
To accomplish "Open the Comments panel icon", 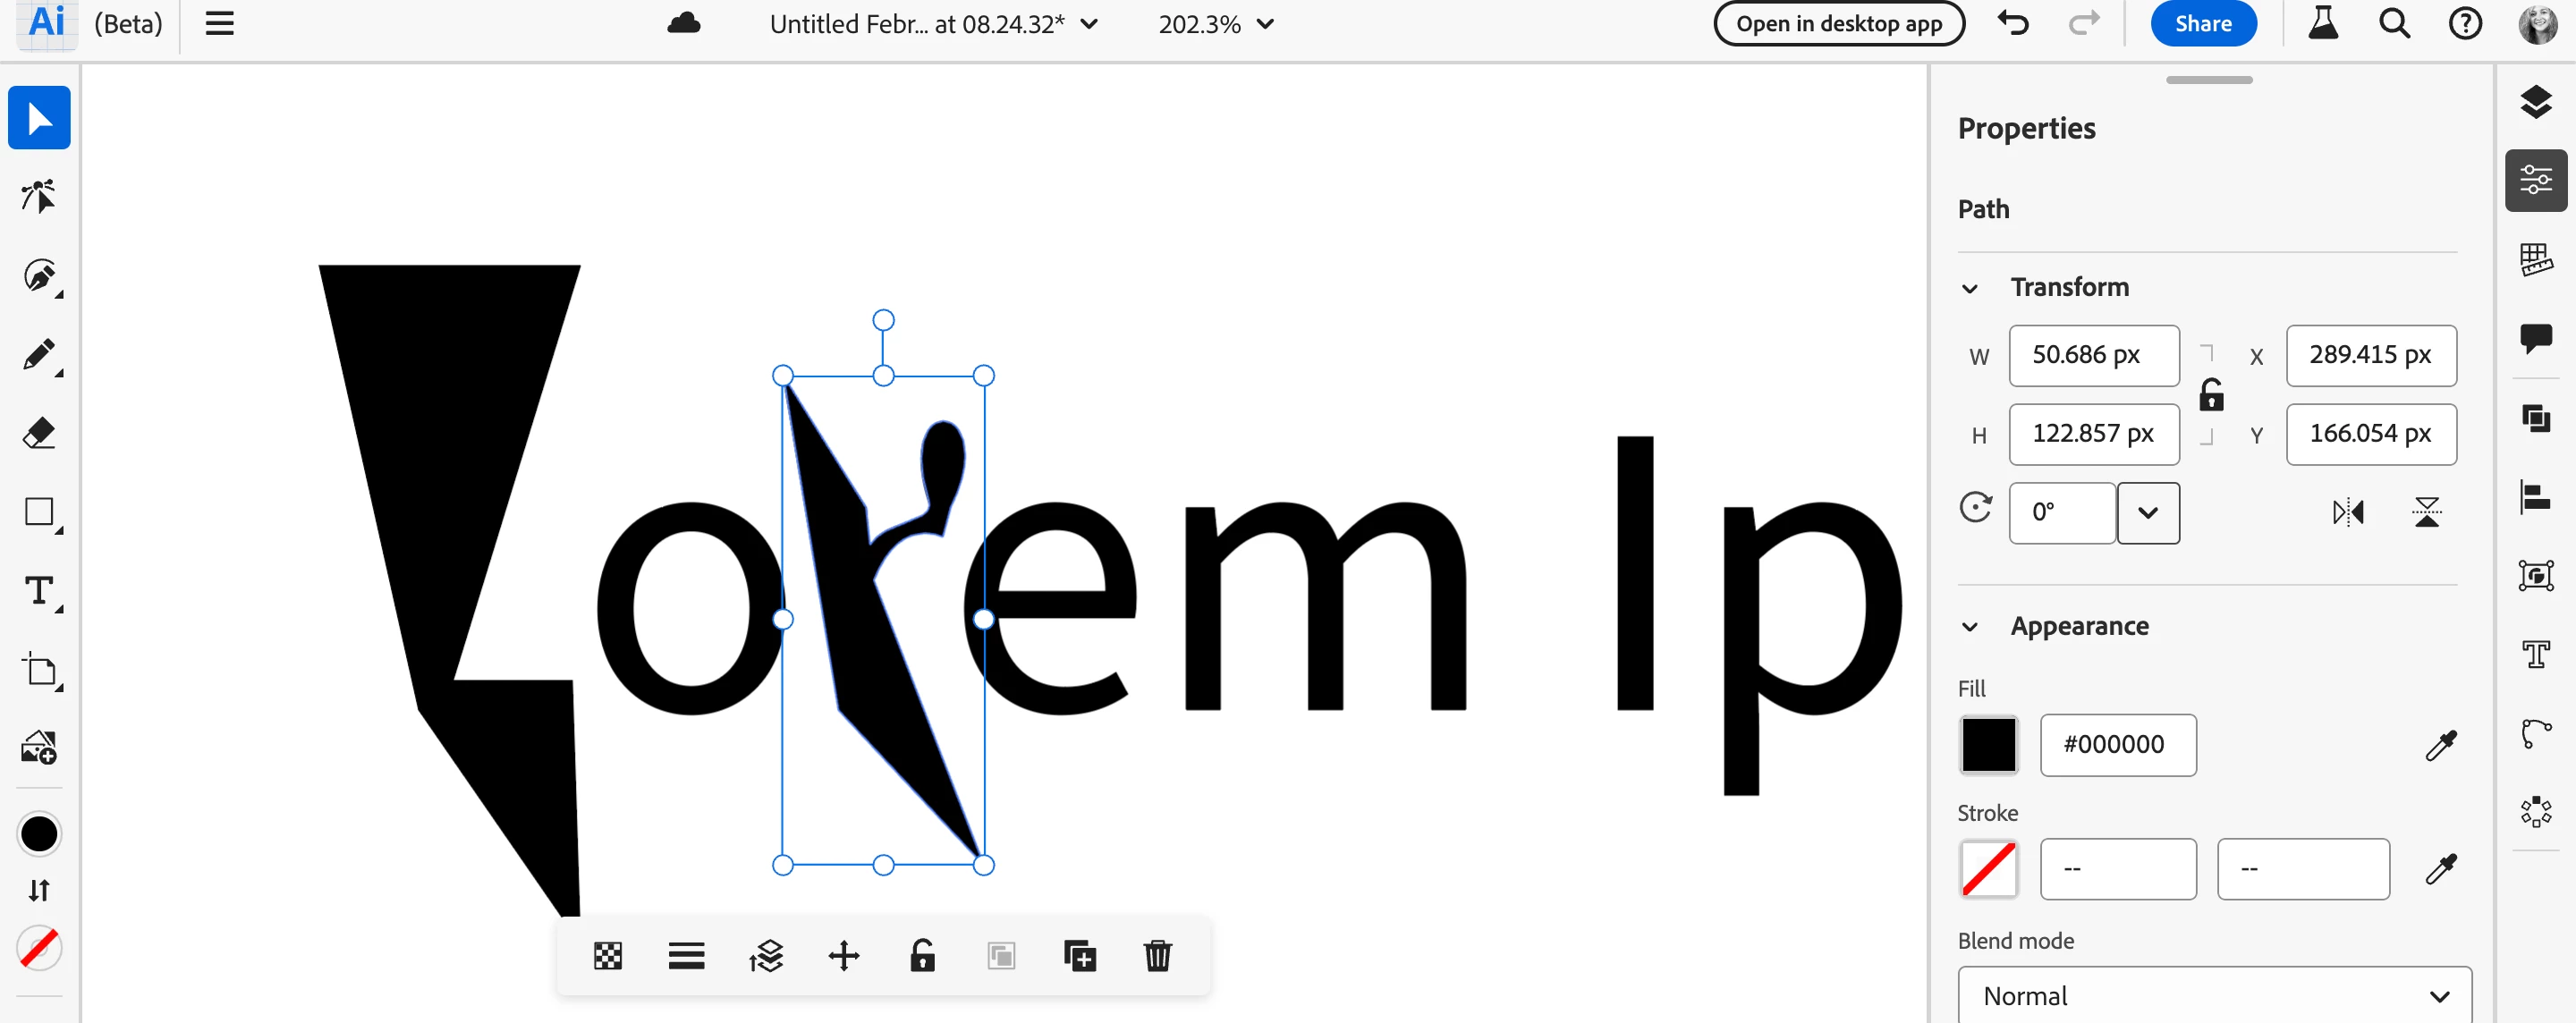I will point(2535,338).
